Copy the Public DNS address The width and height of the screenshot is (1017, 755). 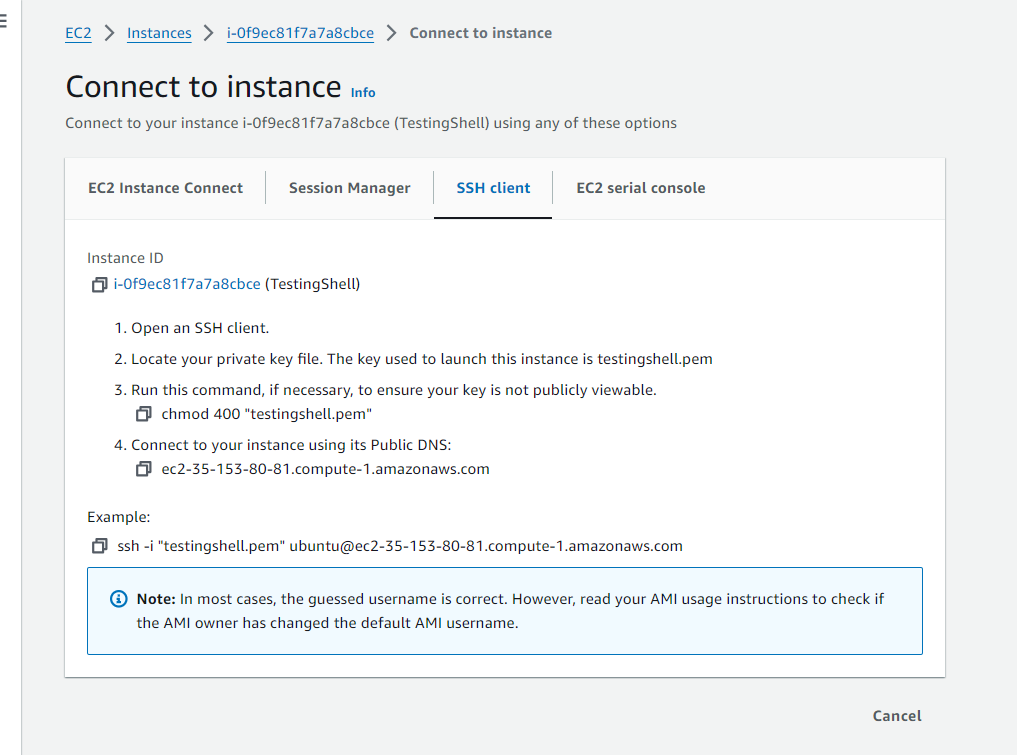point(144,469)
